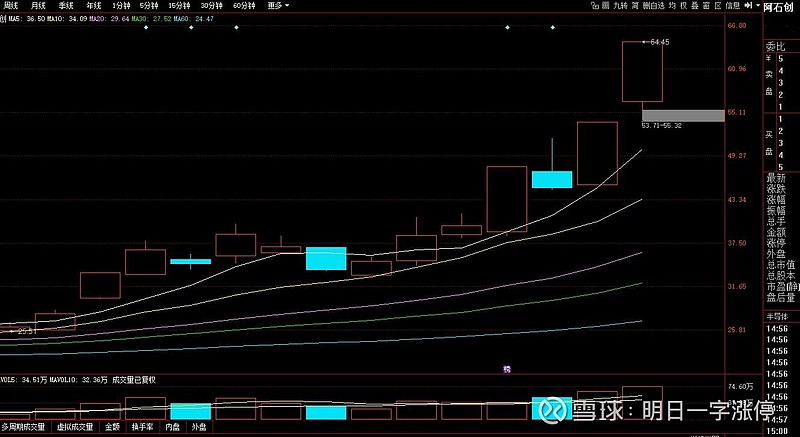Select the 60分钟 period tab
Screen dimensions: 800x437
(243, 6)
